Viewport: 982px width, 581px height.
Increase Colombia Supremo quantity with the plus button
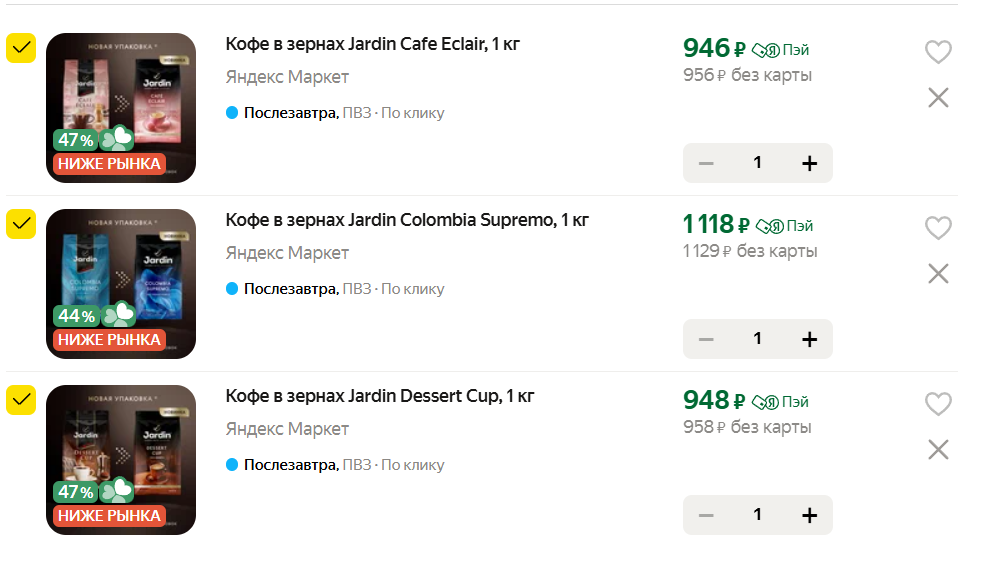[809, 339]
